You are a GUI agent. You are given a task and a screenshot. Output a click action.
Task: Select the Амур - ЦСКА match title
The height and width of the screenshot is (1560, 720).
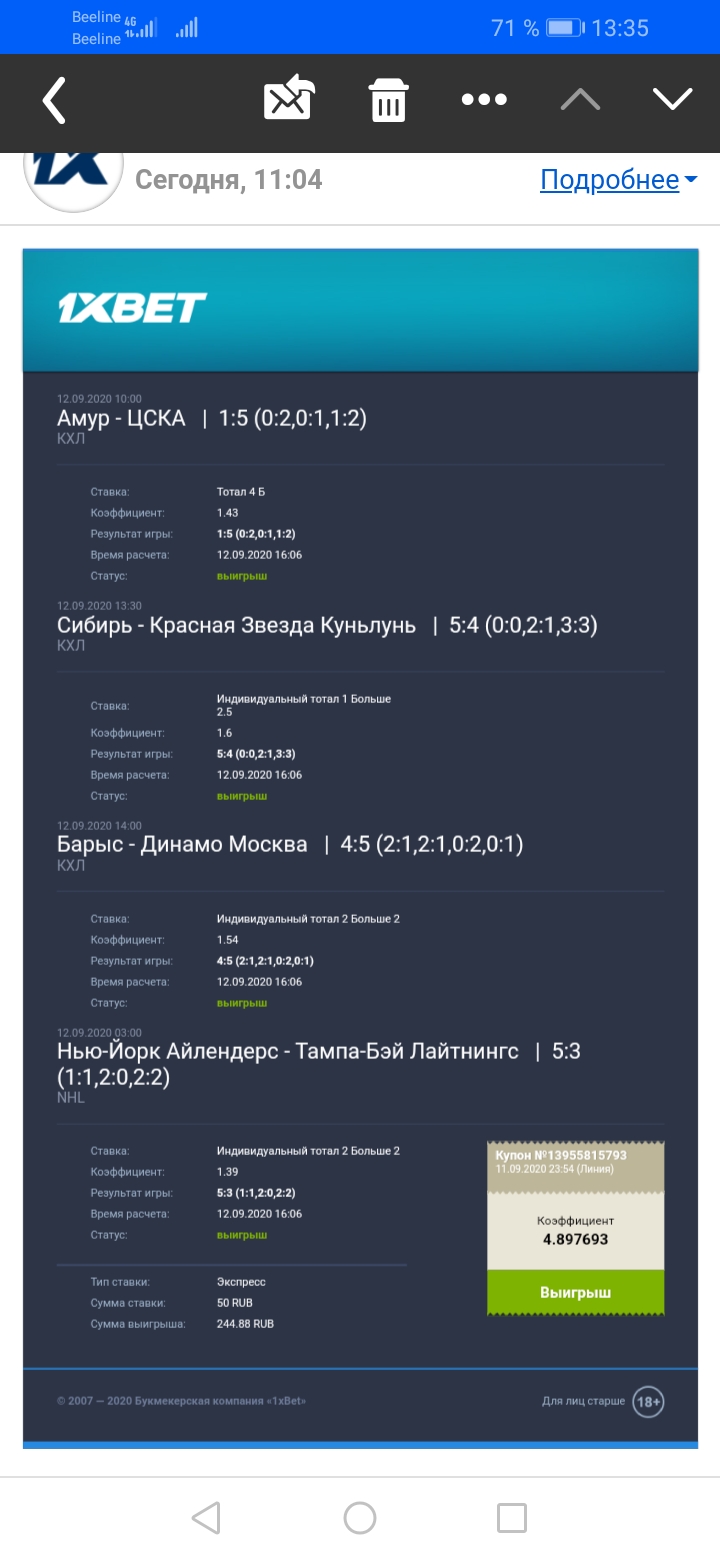coord(121,419)
